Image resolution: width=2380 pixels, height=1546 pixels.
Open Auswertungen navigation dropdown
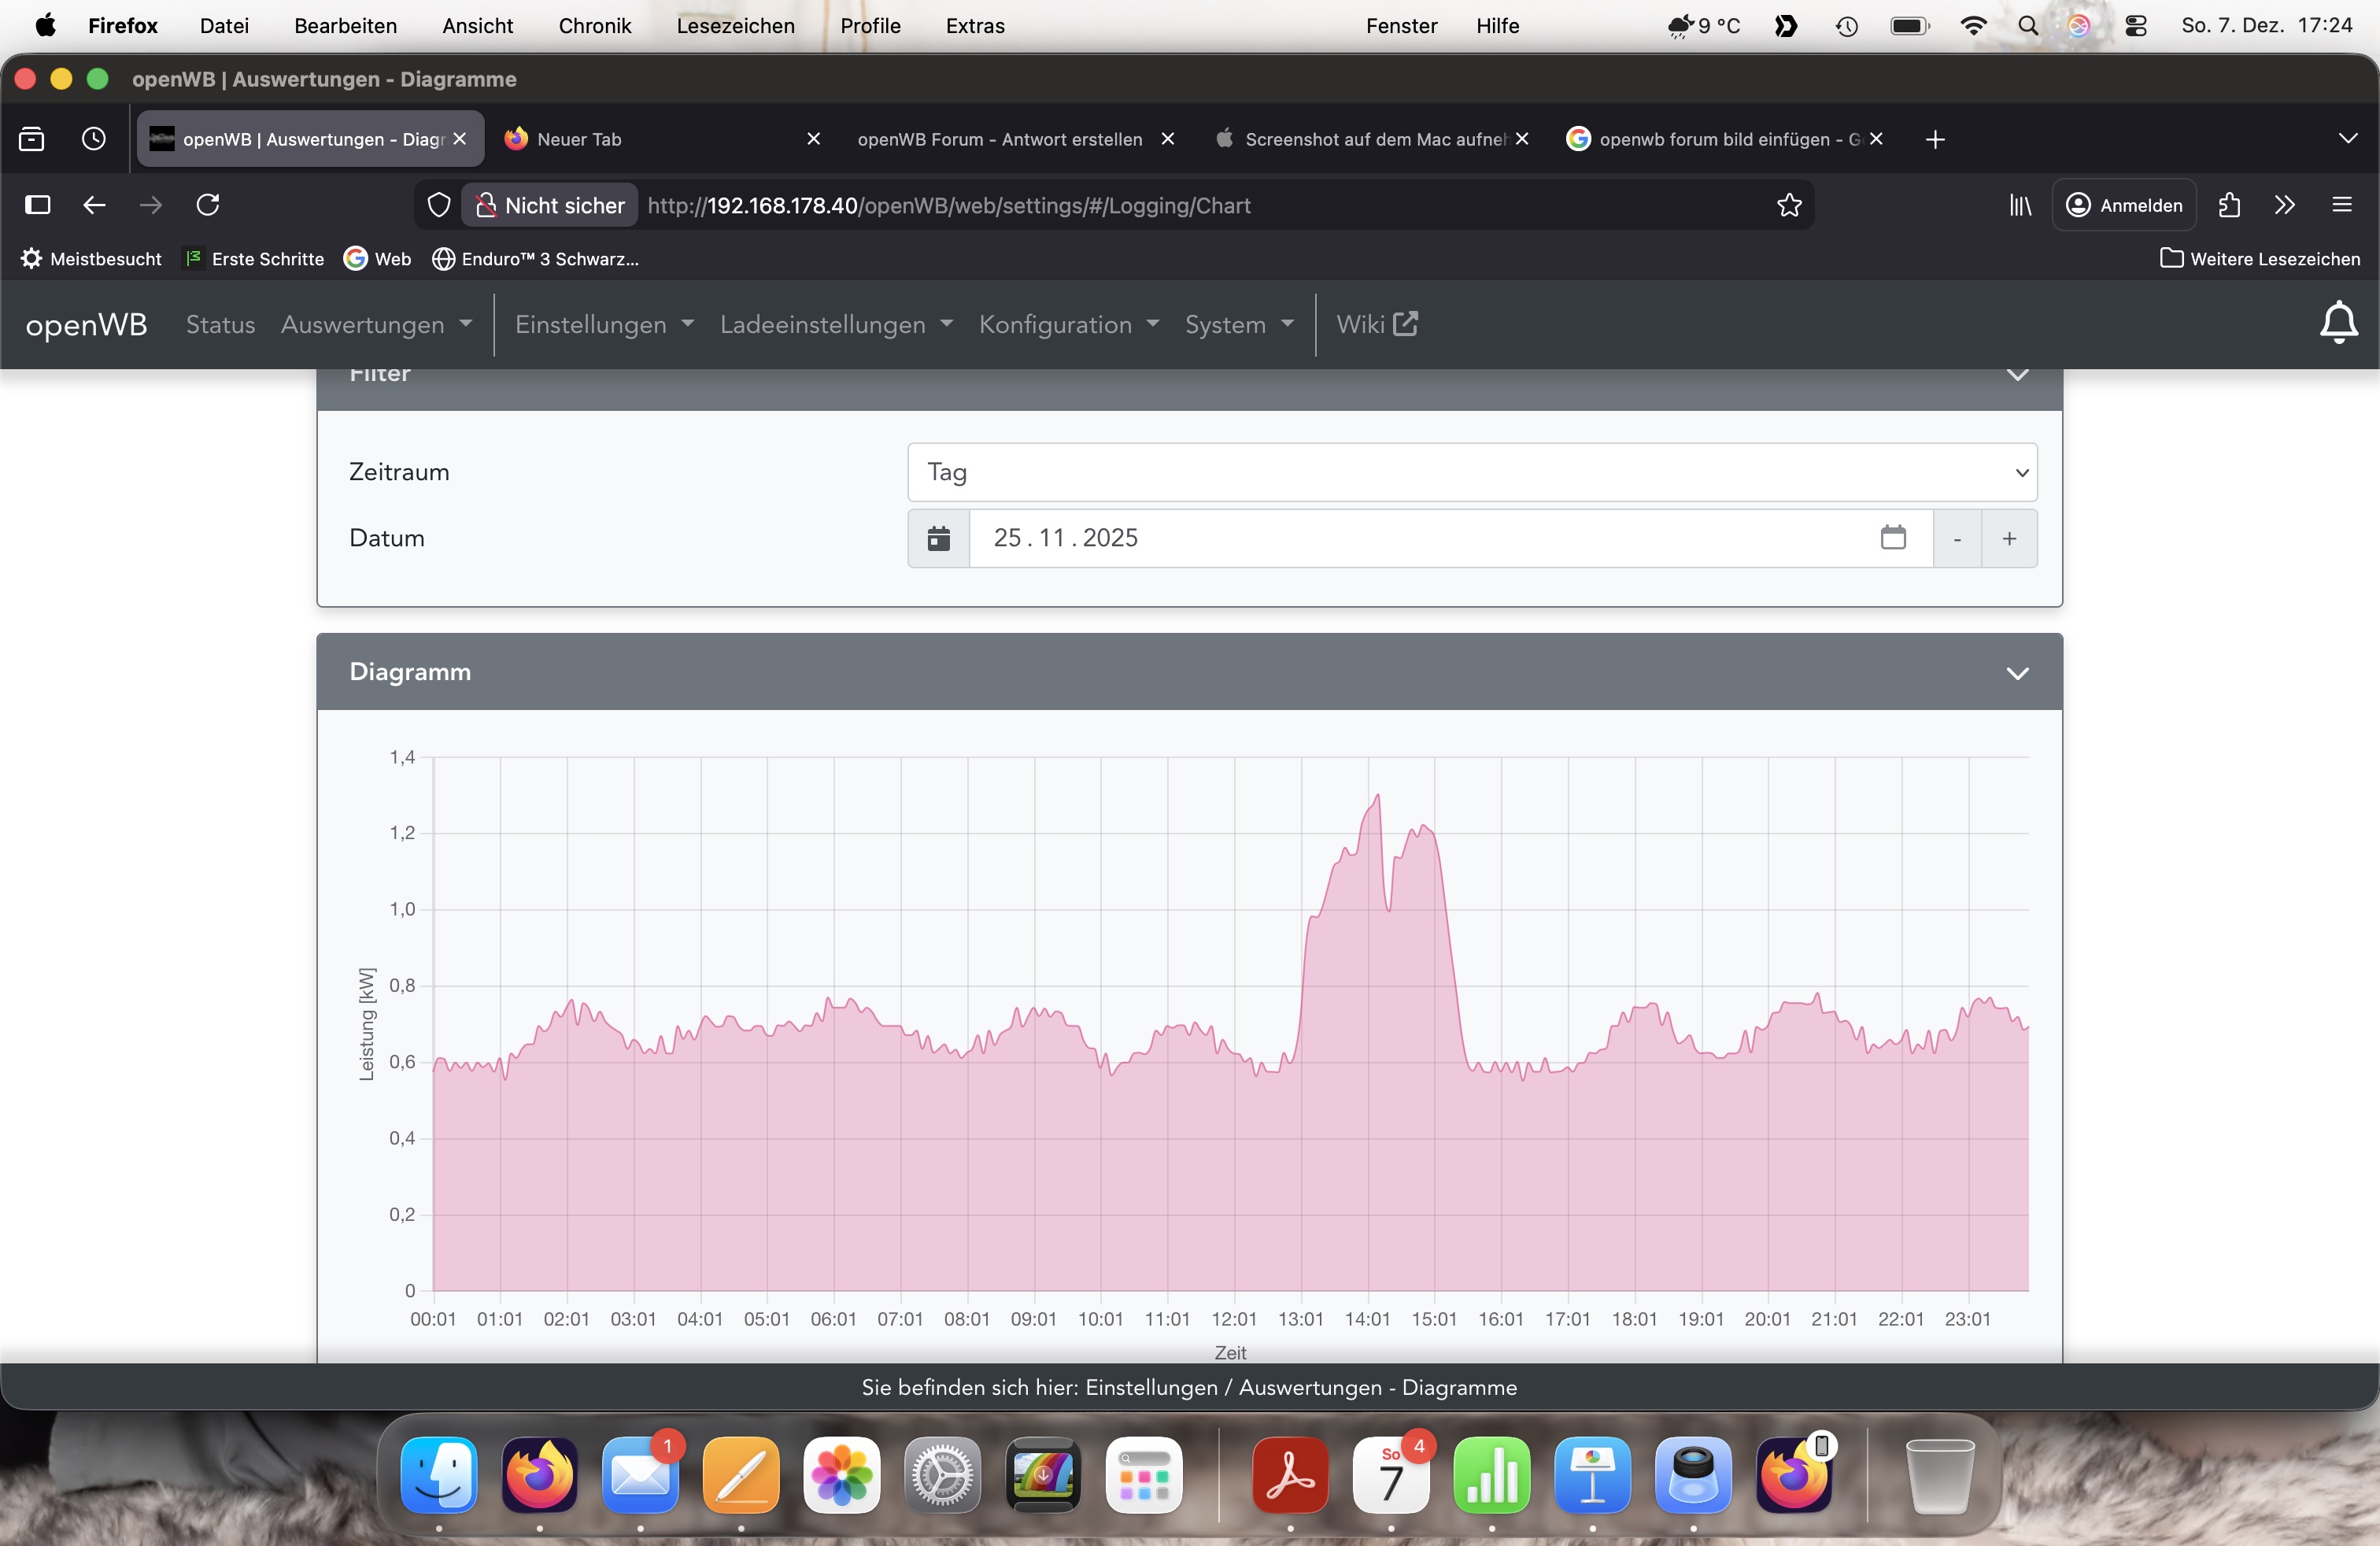pos(376,324)
